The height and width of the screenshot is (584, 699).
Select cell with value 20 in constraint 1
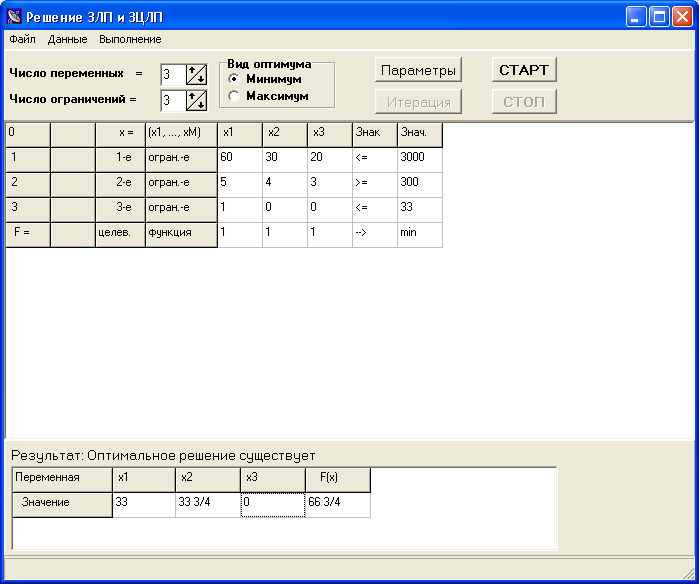(330, 160)
